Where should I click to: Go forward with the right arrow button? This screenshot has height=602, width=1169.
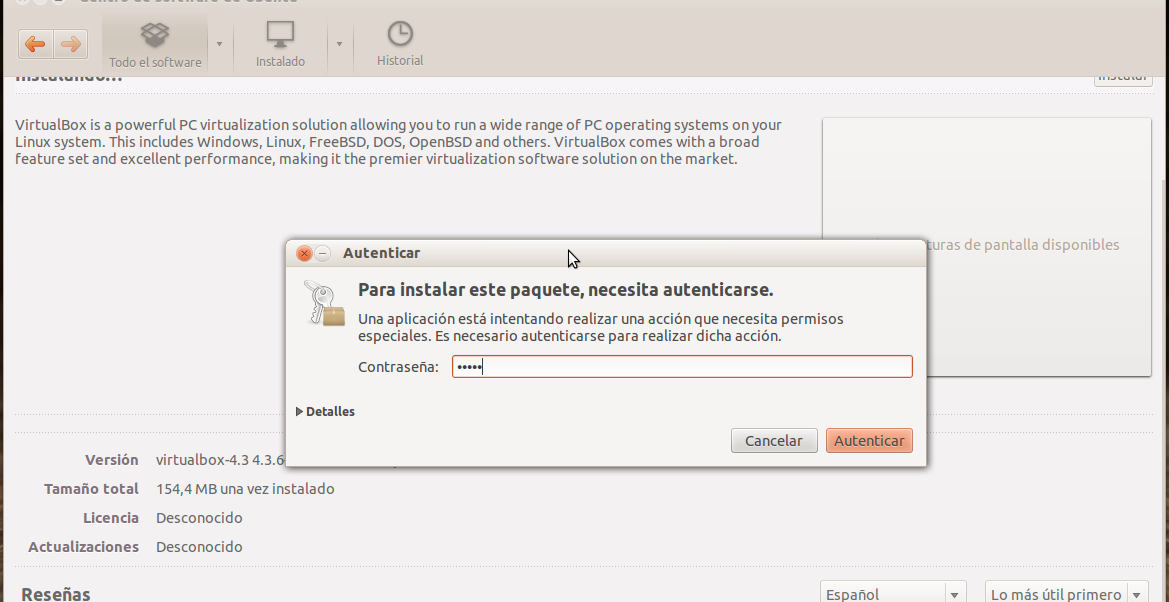71,44
